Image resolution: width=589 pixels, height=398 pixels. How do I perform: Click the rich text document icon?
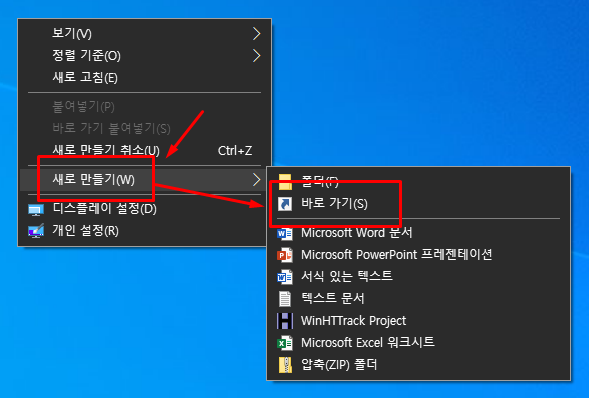pyautogui.click(x=285, y=277)
